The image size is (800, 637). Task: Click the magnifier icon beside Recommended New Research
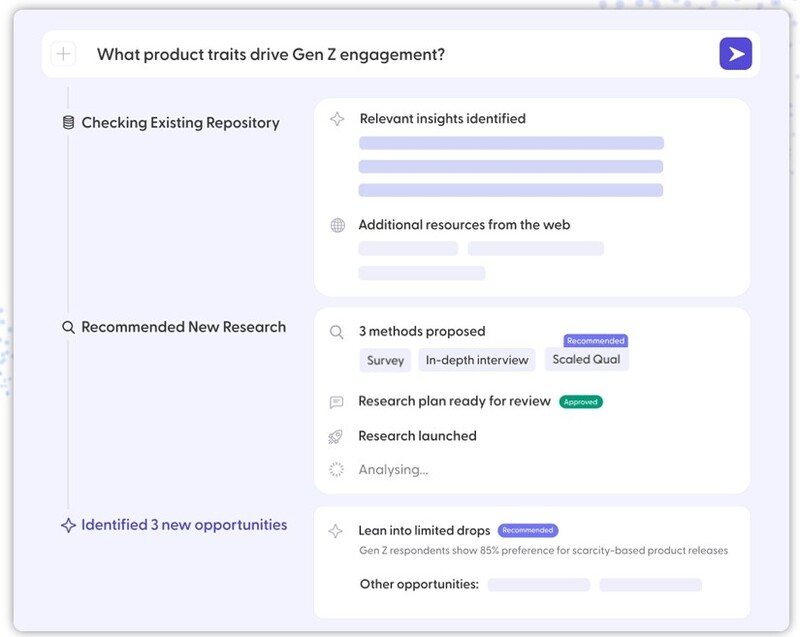[x=68, y=327]
